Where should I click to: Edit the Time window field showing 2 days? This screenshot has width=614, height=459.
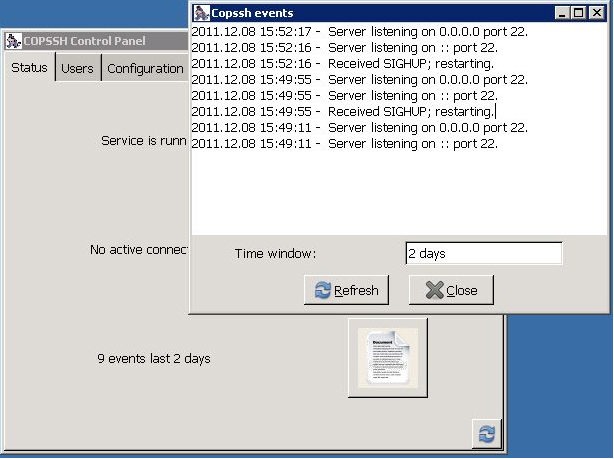[x=484, y=253]
